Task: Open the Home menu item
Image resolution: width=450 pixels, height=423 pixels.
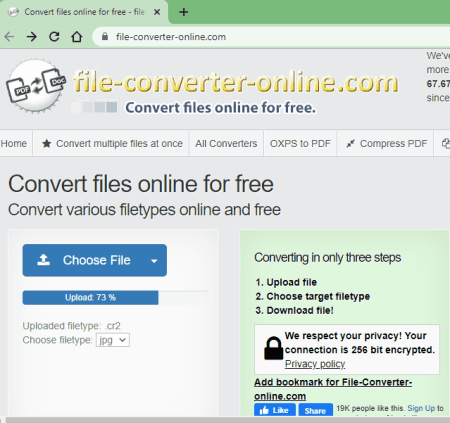Action: click(14, 144)
